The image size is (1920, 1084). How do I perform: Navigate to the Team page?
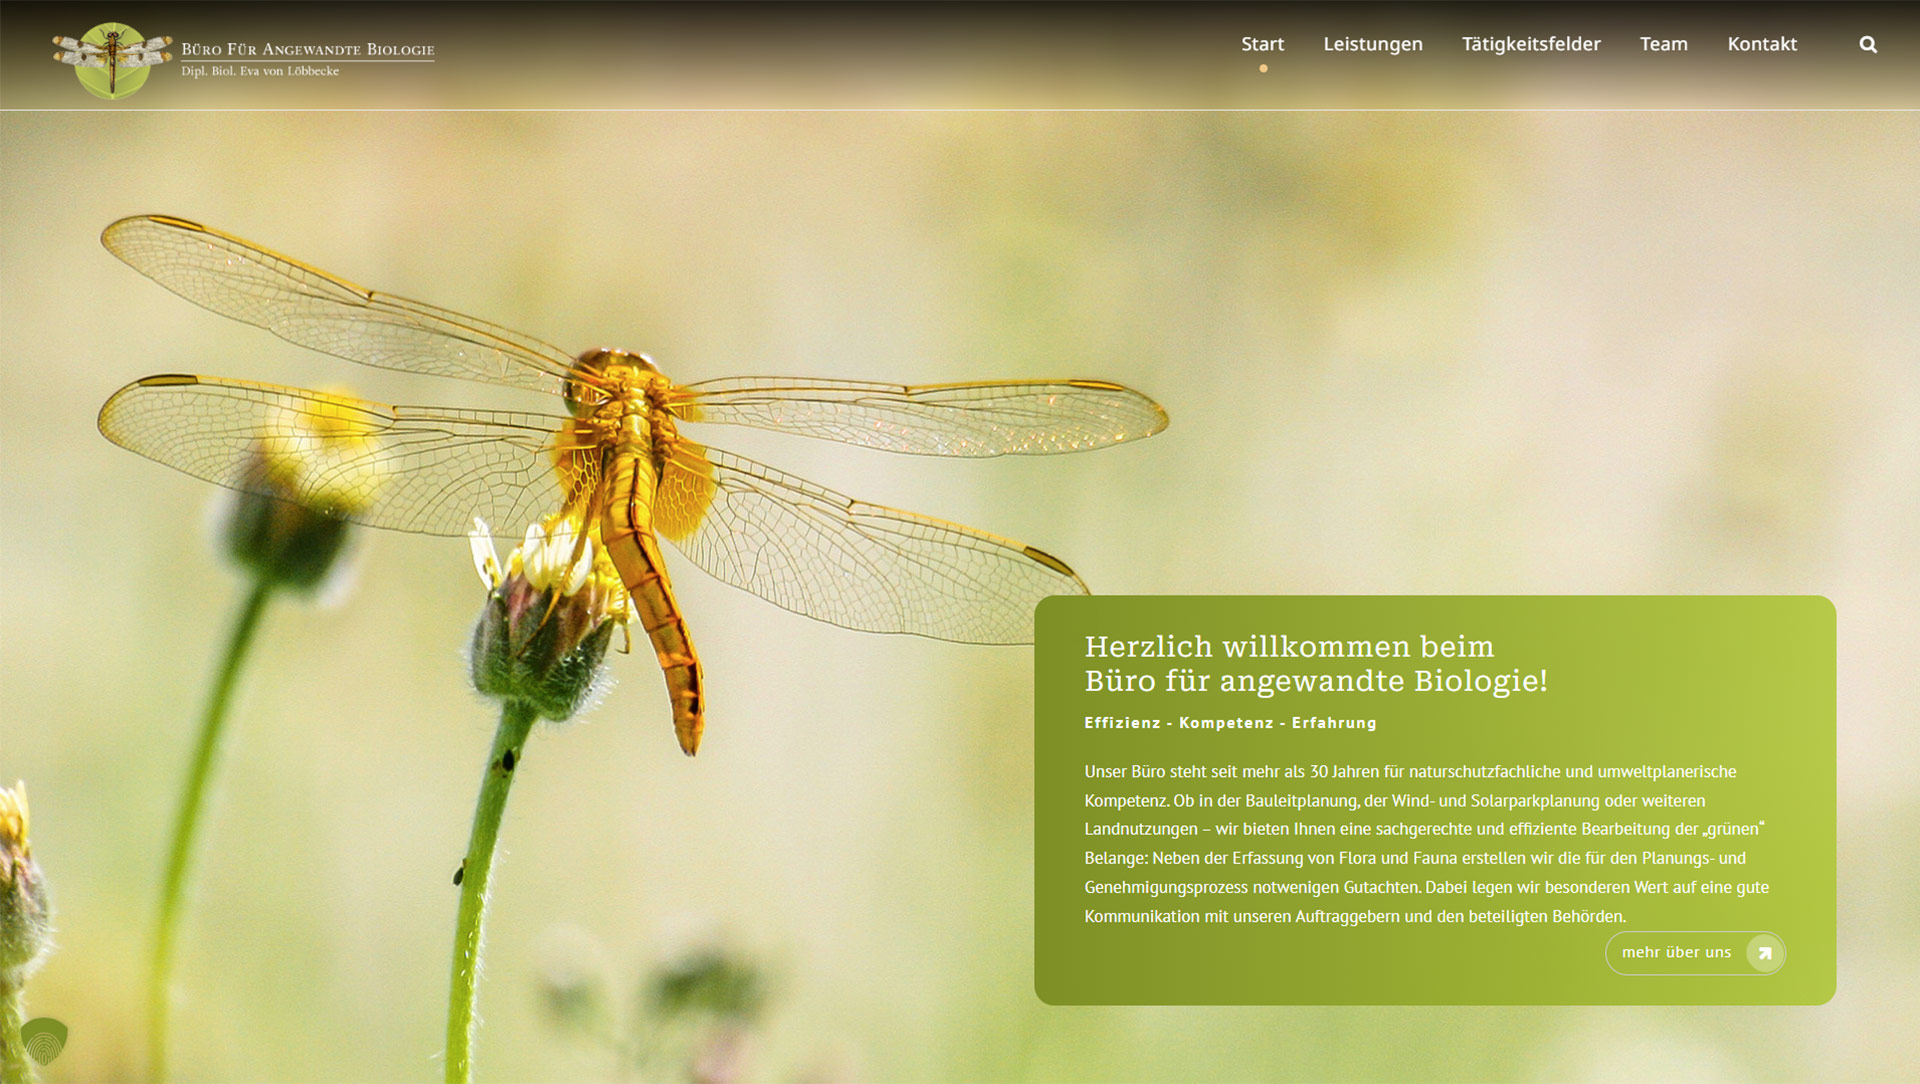click(x=1663, y=44)
